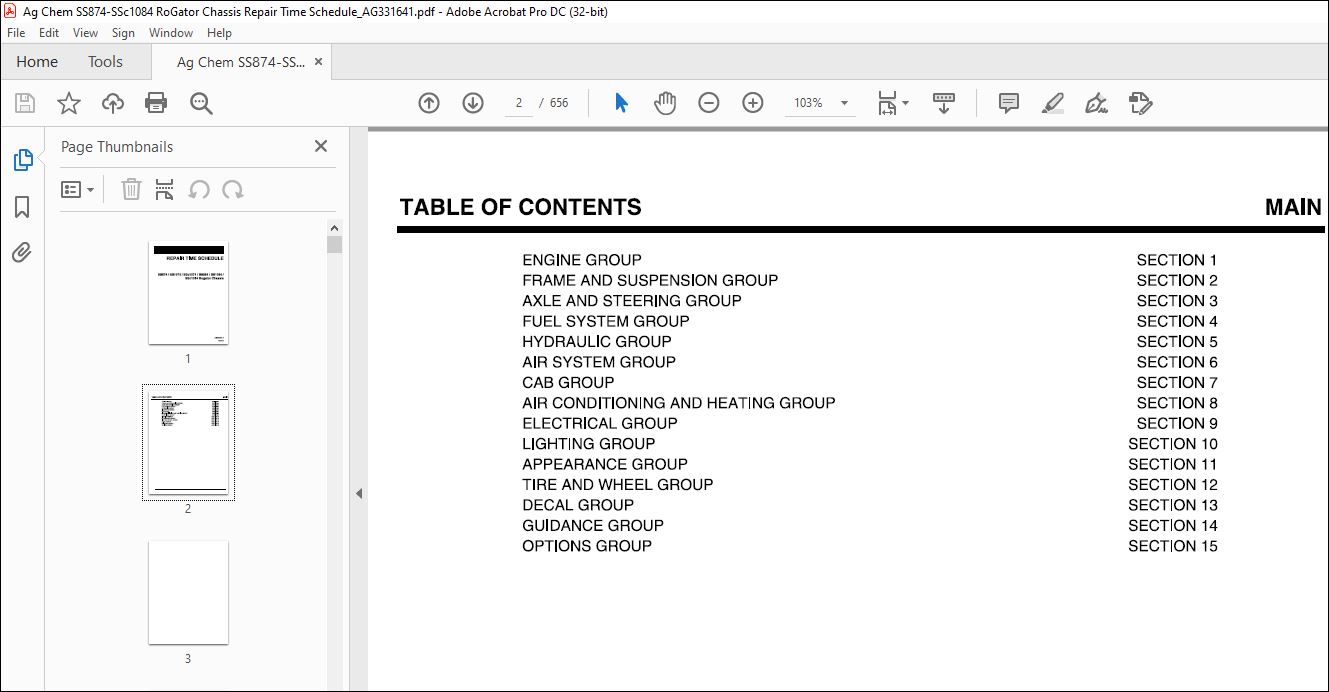Open the Sign menu
Viewport: 1329px width, 692px height.
pos(123,33)
